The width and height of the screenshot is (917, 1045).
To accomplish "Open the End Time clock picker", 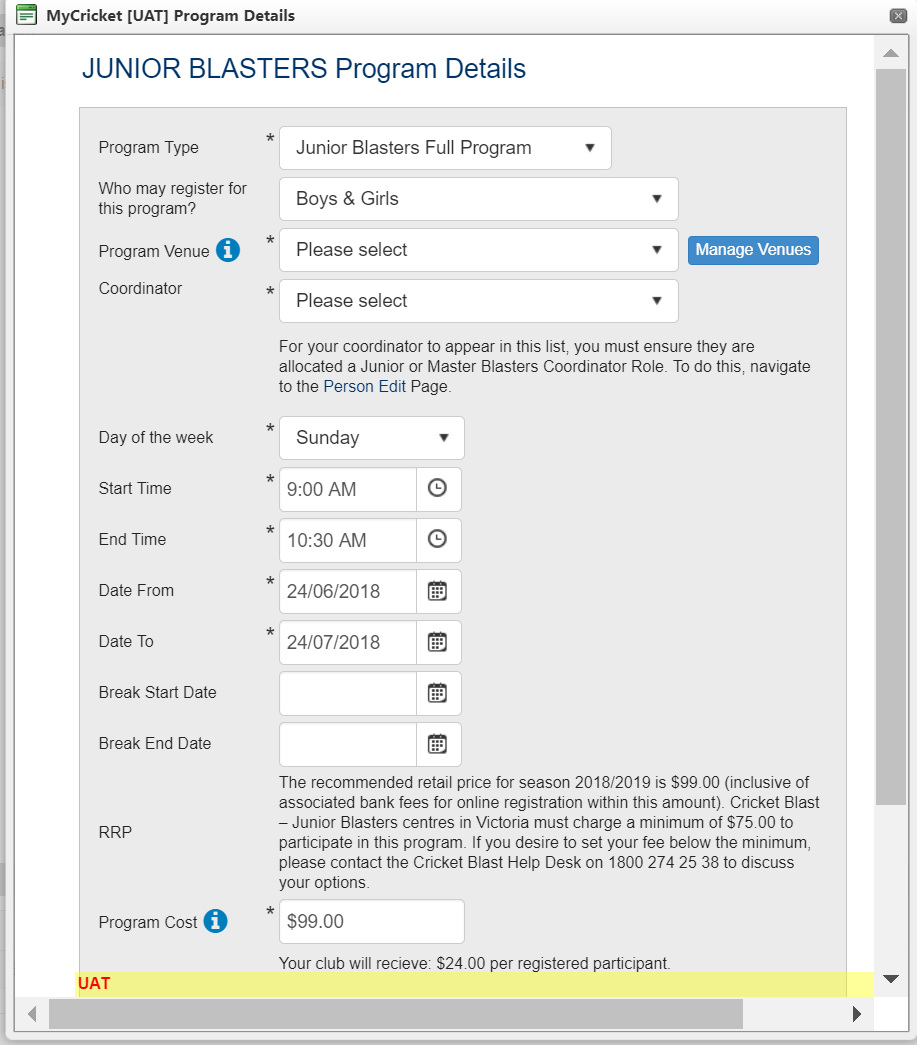I will 438,539.
